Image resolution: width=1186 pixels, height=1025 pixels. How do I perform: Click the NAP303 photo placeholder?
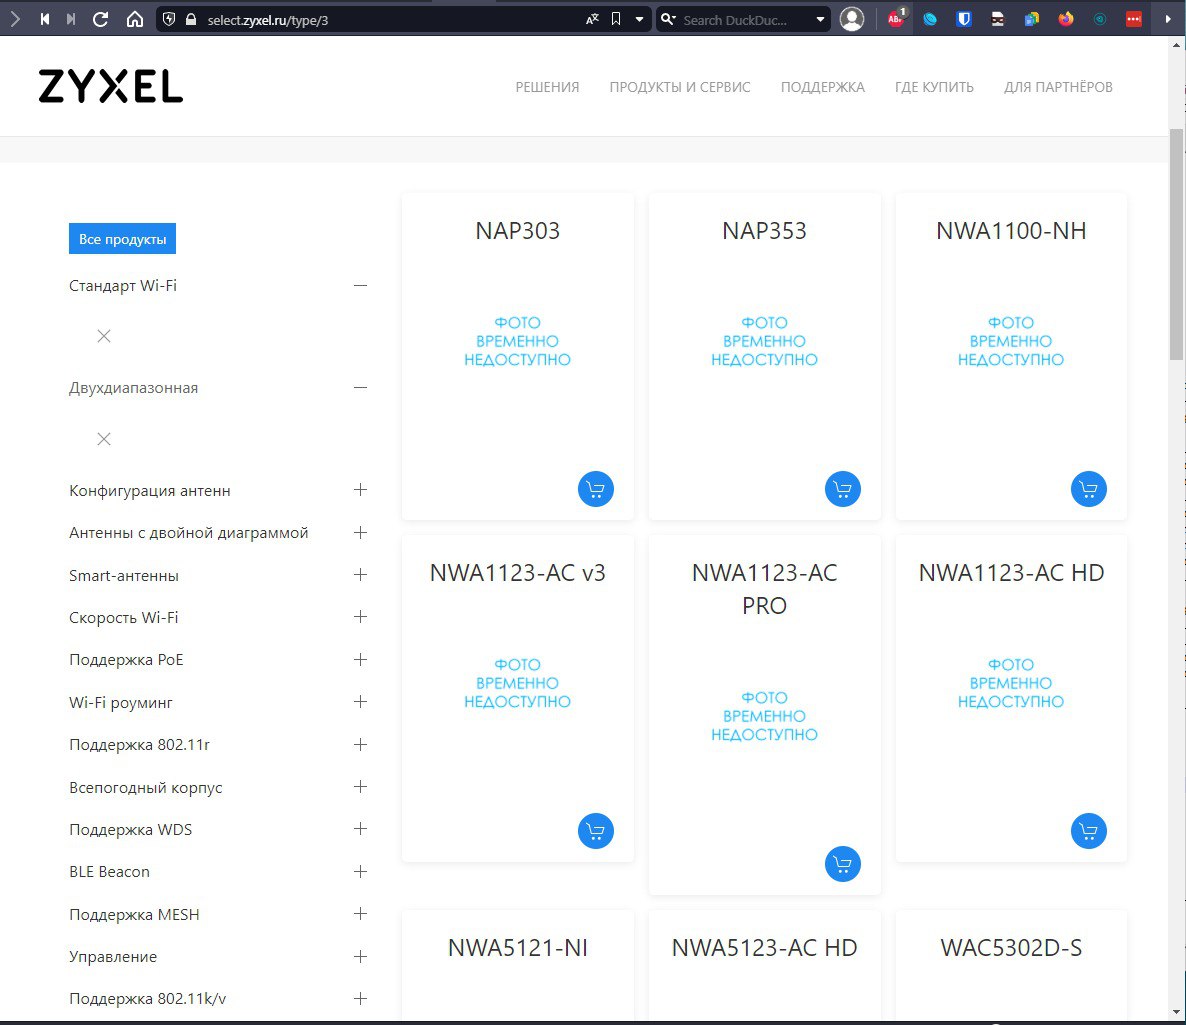[517, 341]
